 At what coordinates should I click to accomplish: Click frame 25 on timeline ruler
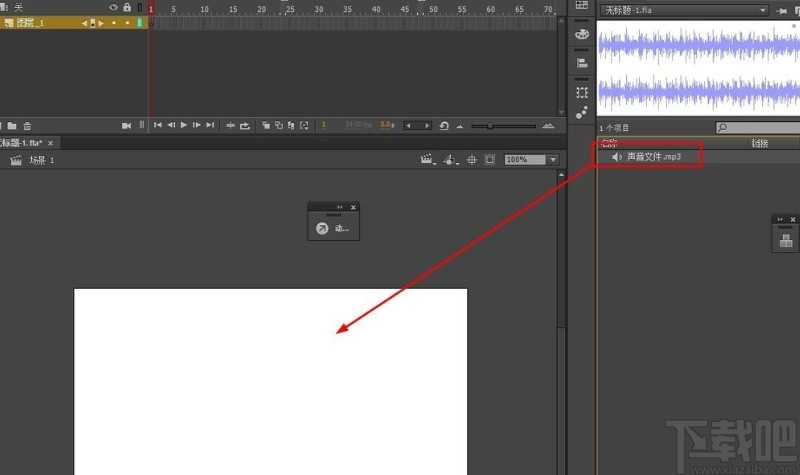pyautogui.click(x=290, y=9)
